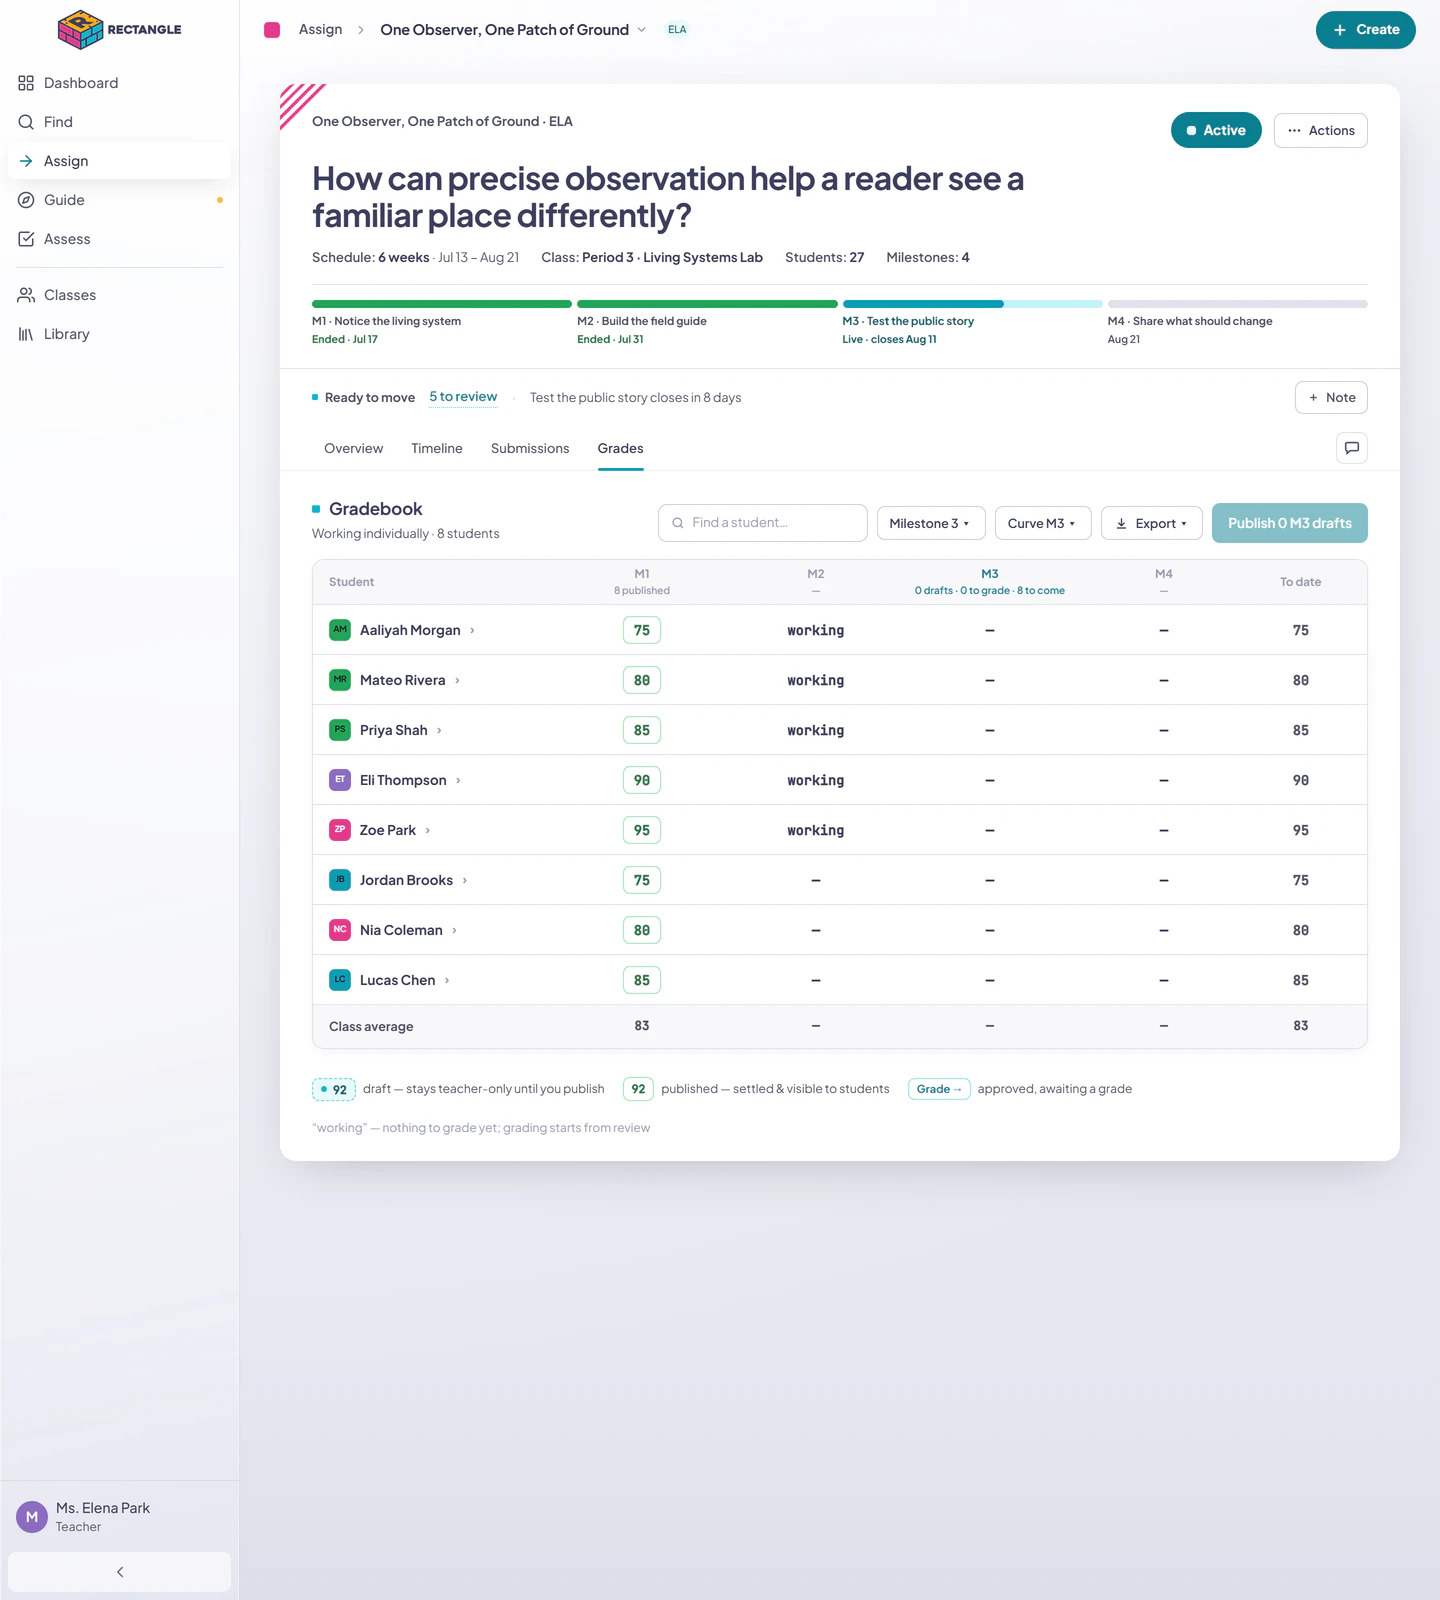This screenshot has height=1600, width=1440.
Task: Toggle the Active status button
Action: click(x=1216, y=130)
